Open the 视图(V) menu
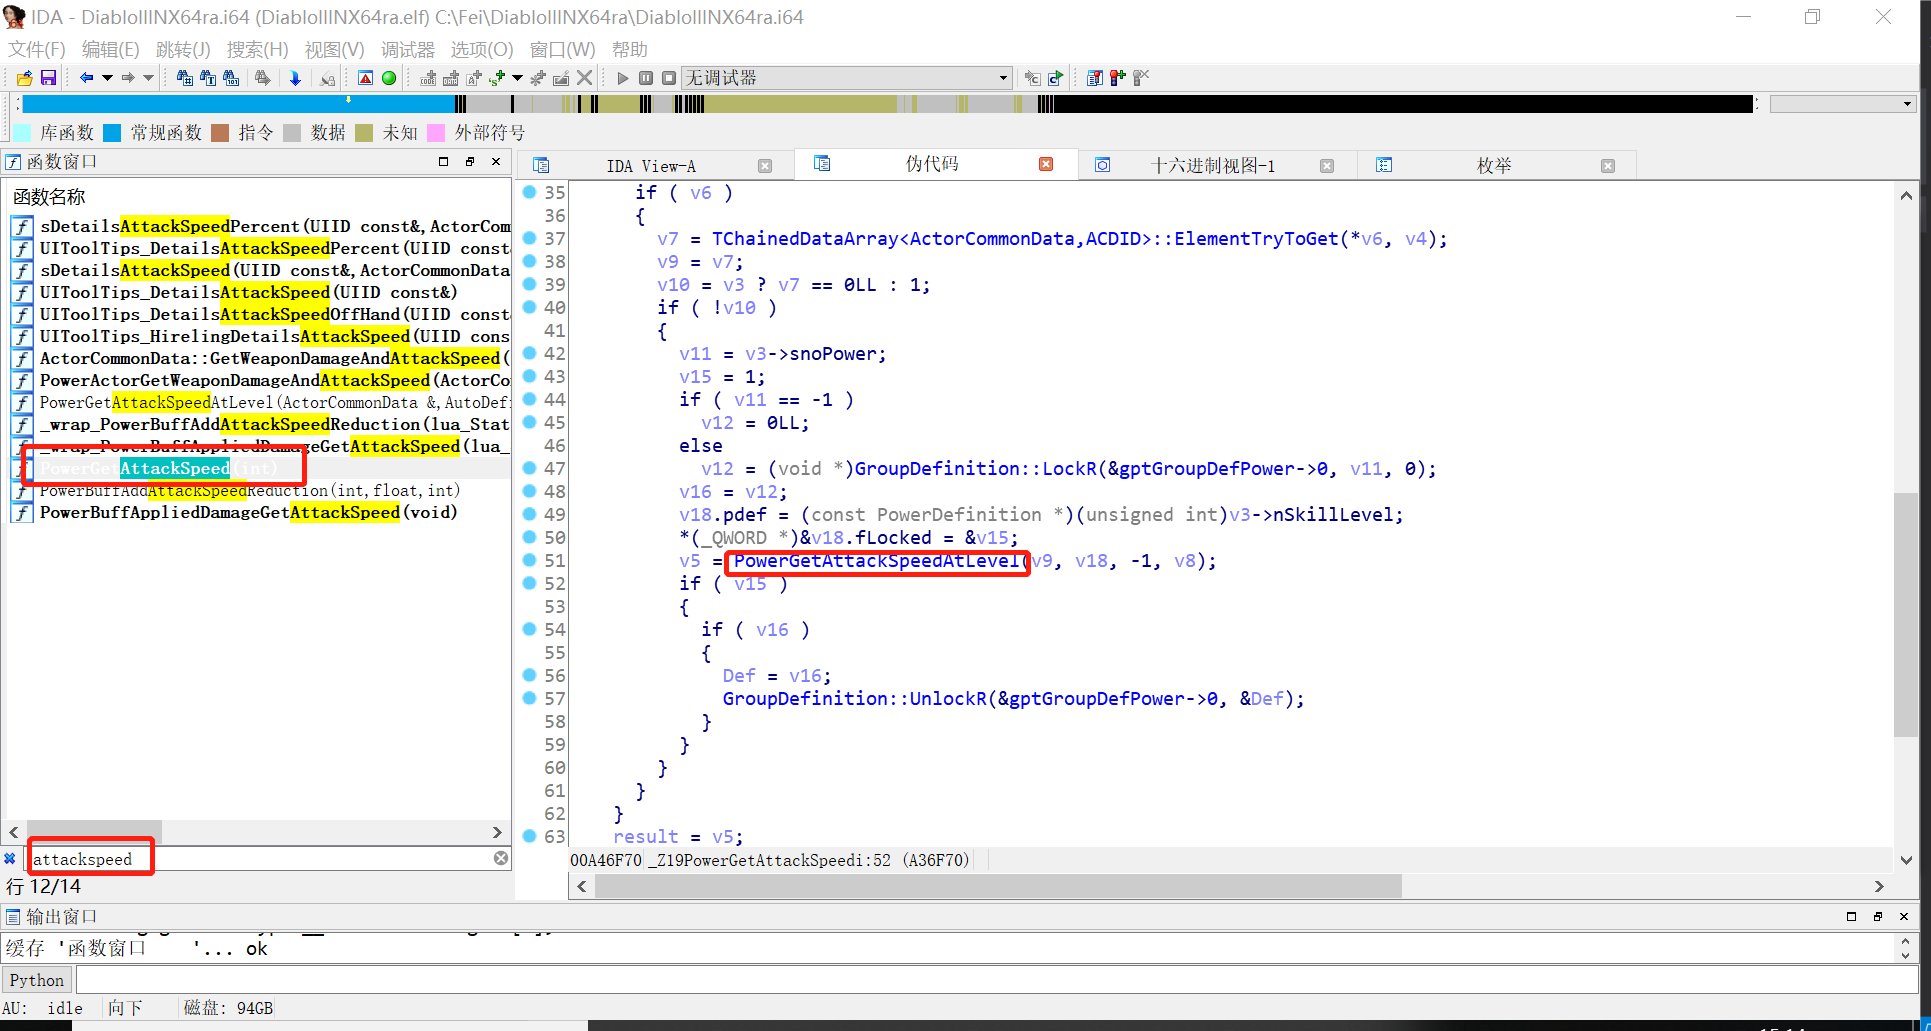 click(x=334, y=49)
